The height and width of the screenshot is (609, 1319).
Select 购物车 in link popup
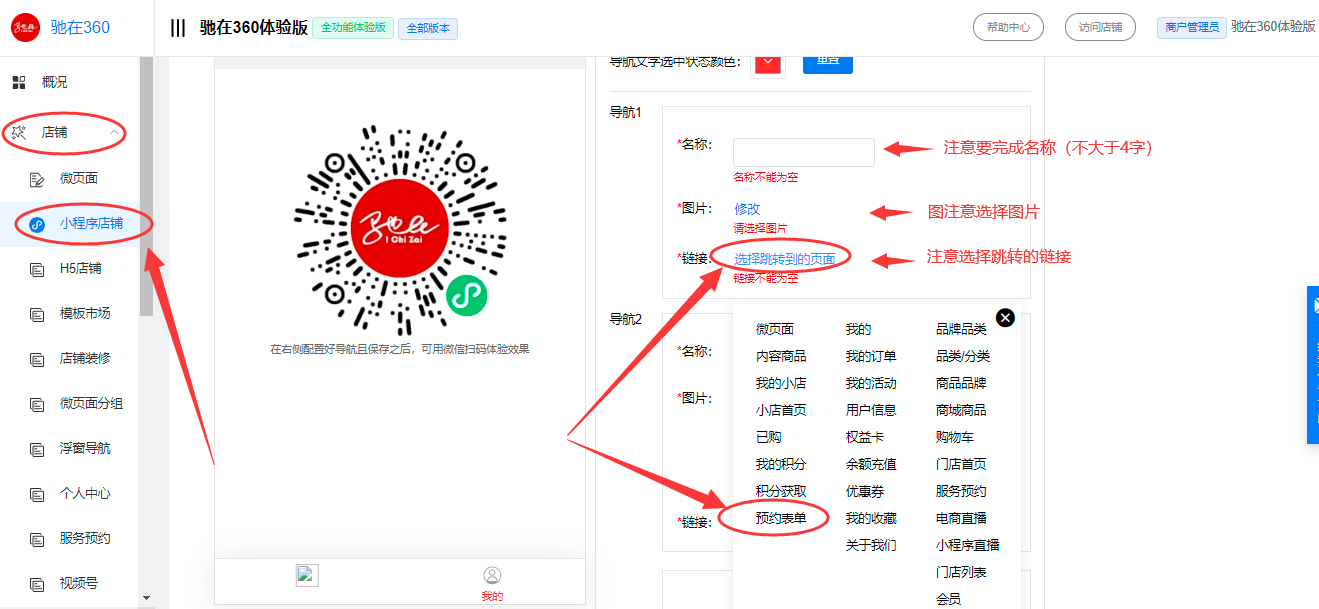(955, 437)
